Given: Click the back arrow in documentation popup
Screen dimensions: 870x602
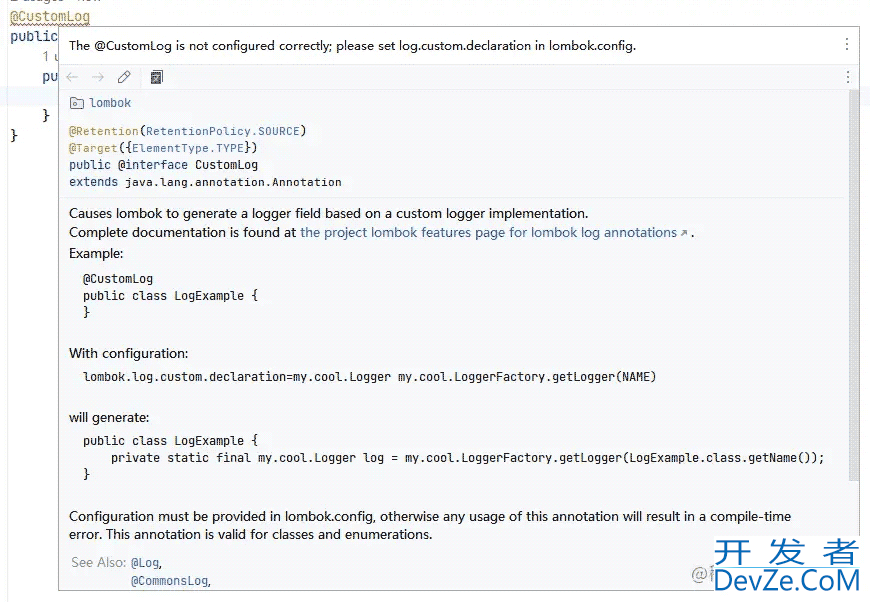Looking at the screenshot, I should point(72,77).
